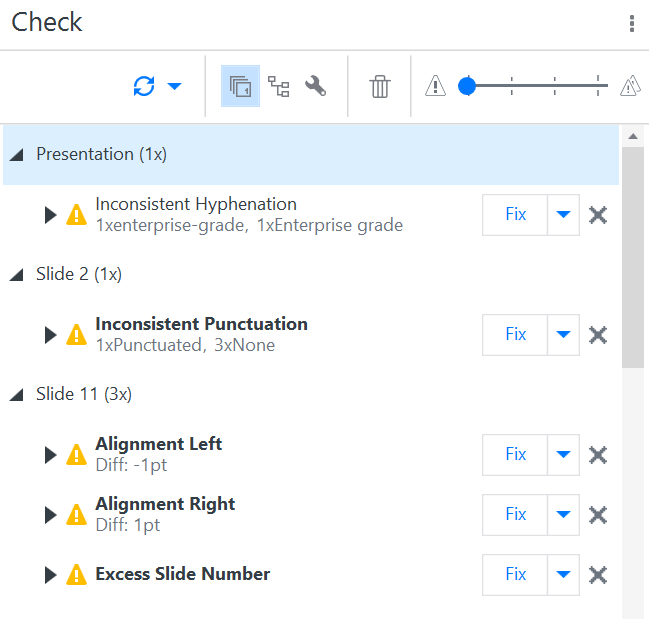Screen dimensions: 649x619
Task: Click the trash delete icon
Action: [379, 87]
